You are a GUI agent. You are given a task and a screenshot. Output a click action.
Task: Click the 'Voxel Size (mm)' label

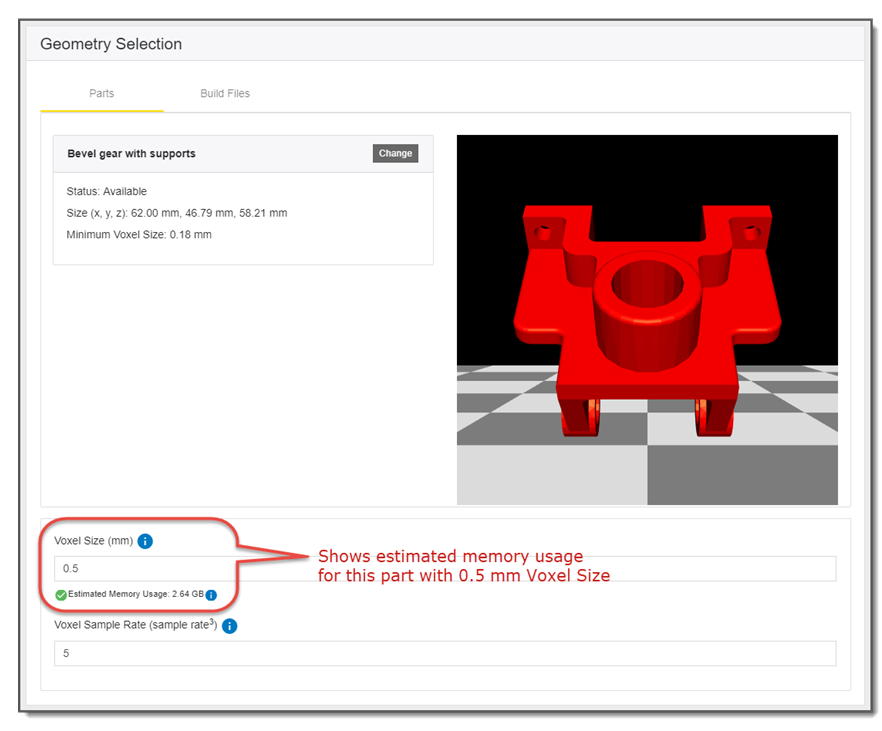click(93, 540)
